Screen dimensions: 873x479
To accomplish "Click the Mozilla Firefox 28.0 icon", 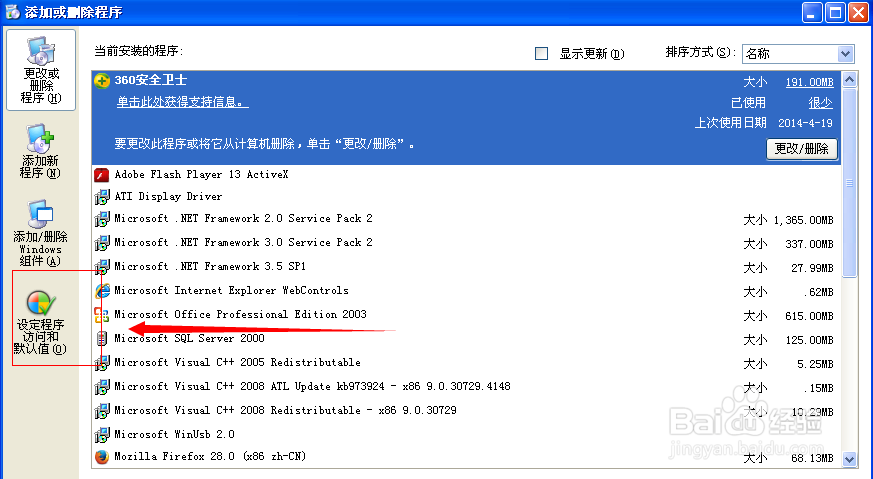I will point(102,457).
